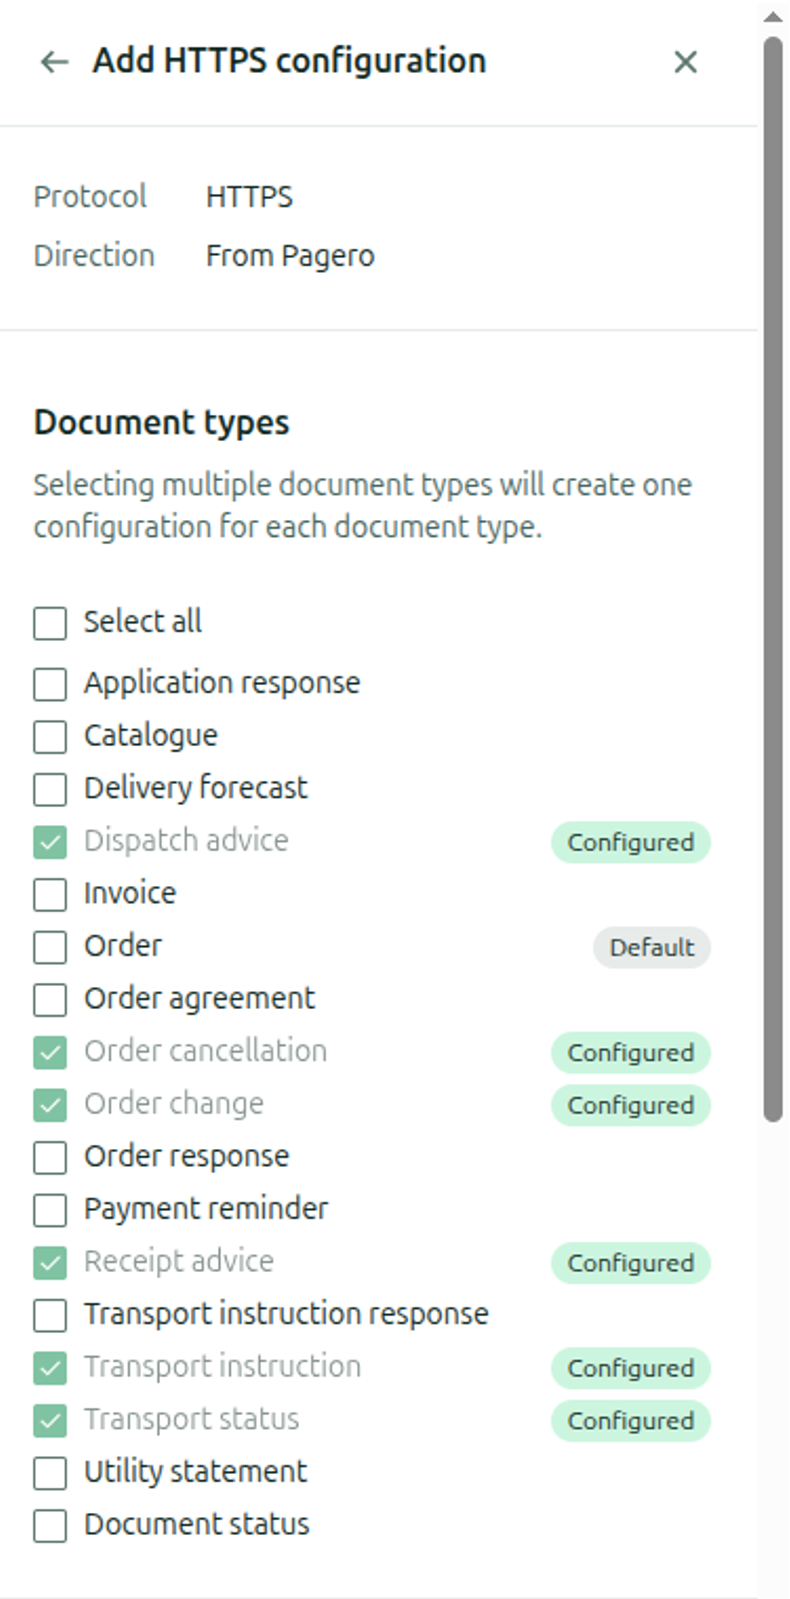This screenshot has height=1599, width=790.
Task: Enable the Utility statement checkbox
Action: coord(50,1473)
